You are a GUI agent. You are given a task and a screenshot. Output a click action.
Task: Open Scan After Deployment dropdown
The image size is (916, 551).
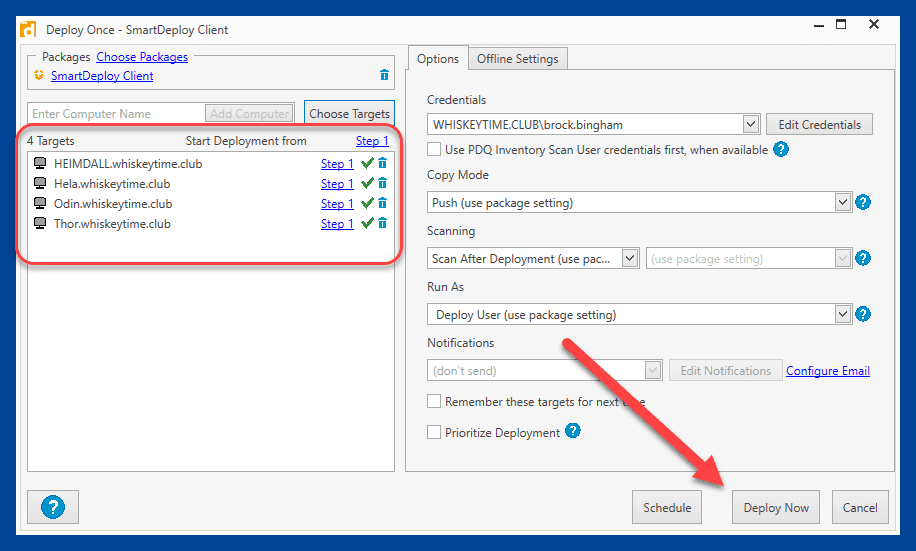tap(629, 258)
